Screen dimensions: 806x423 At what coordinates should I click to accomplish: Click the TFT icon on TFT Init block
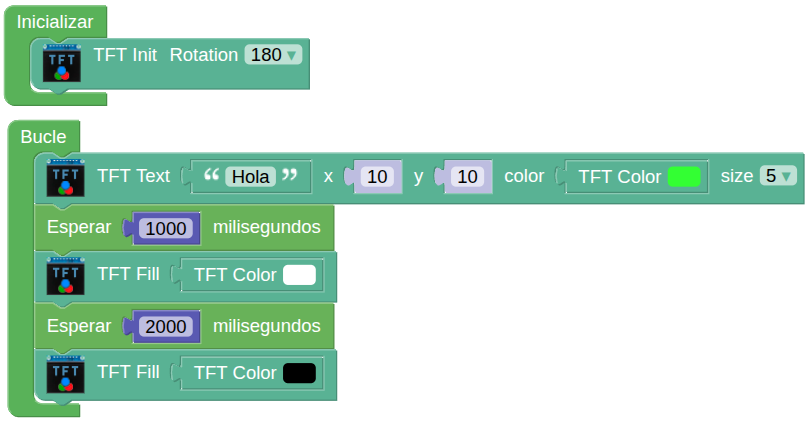pos(62,64)
